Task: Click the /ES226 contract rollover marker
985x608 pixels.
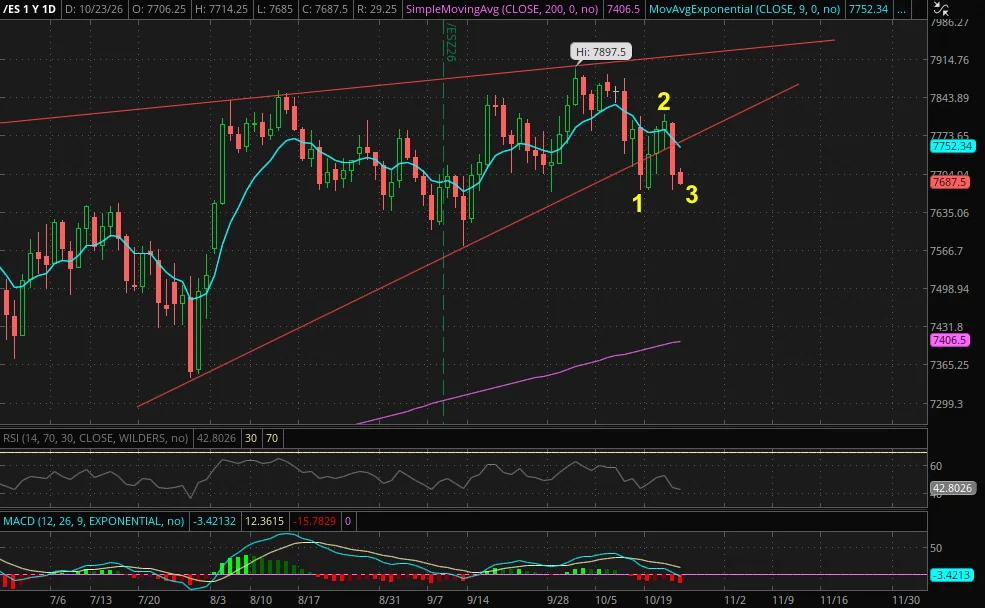Action: coord(450,41)
